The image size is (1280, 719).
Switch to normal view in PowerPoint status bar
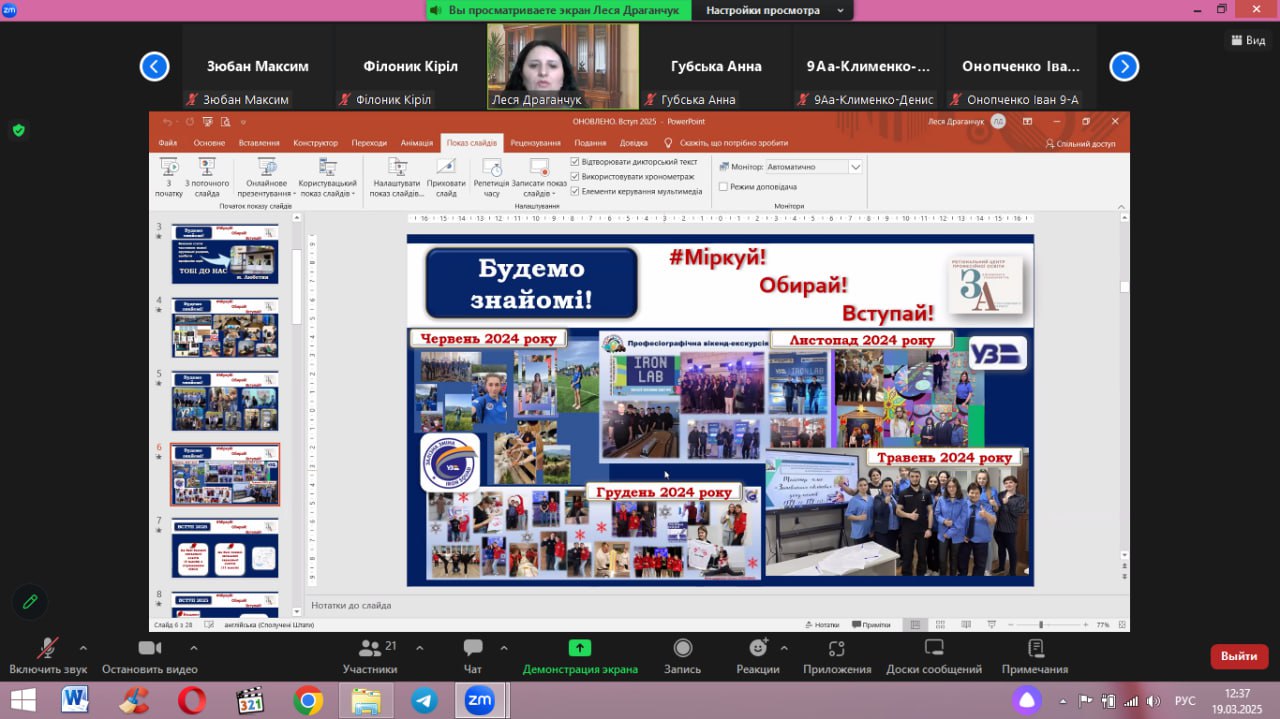[914, 624]
